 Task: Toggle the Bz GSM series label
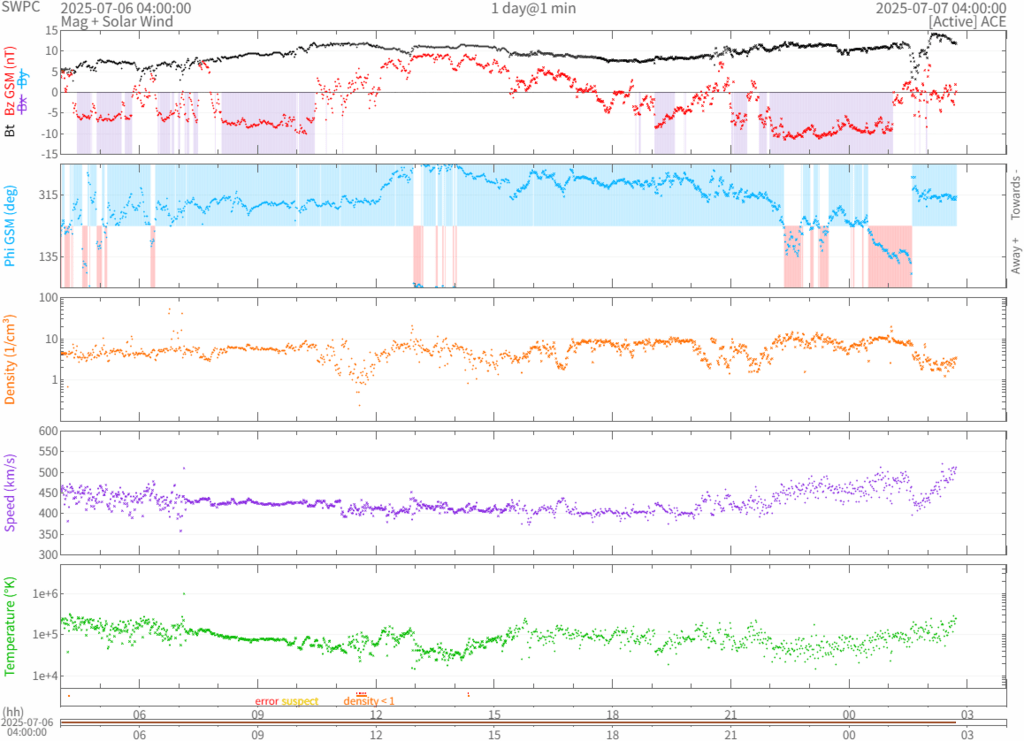coord(10,82)
